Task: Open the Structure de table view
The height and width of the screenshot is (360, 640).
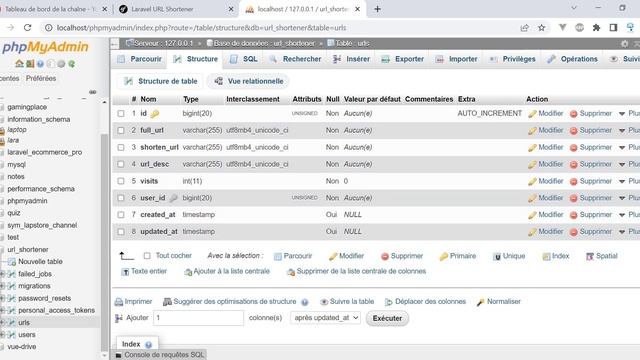Action: (x=161, y=81)
